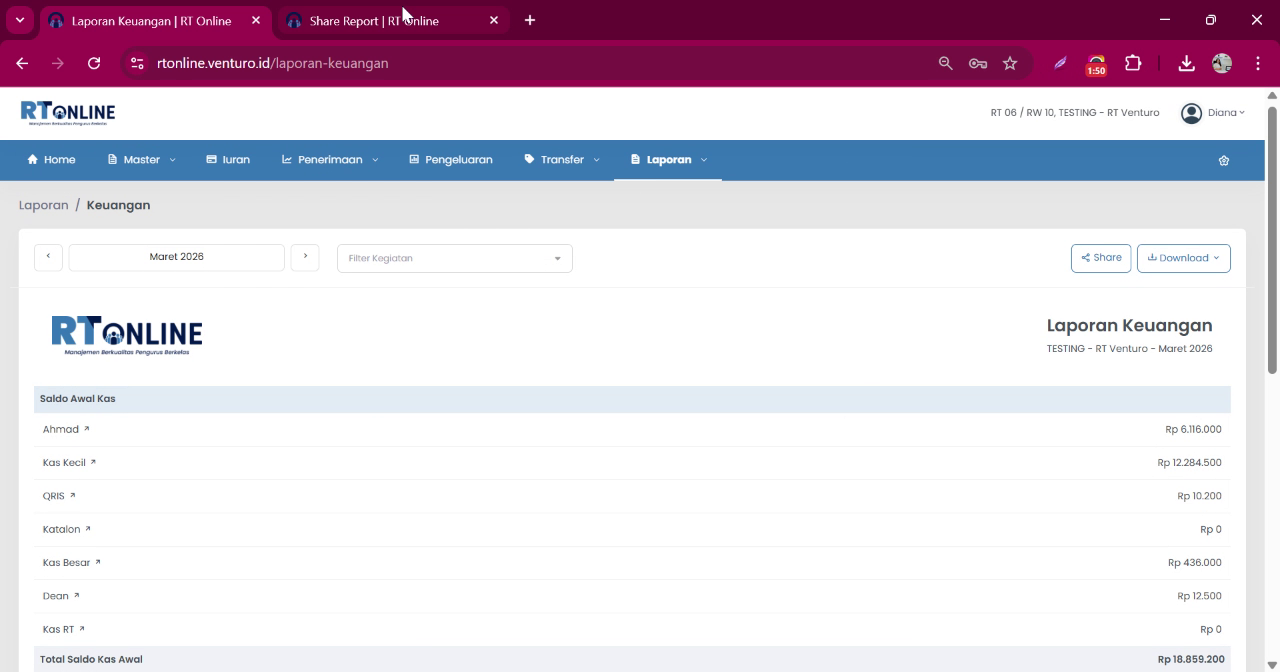Image resolution: width=1280 pixels, height=672 pixels.
Task: Open browser Downloads icon
Action: [1186, 63]
